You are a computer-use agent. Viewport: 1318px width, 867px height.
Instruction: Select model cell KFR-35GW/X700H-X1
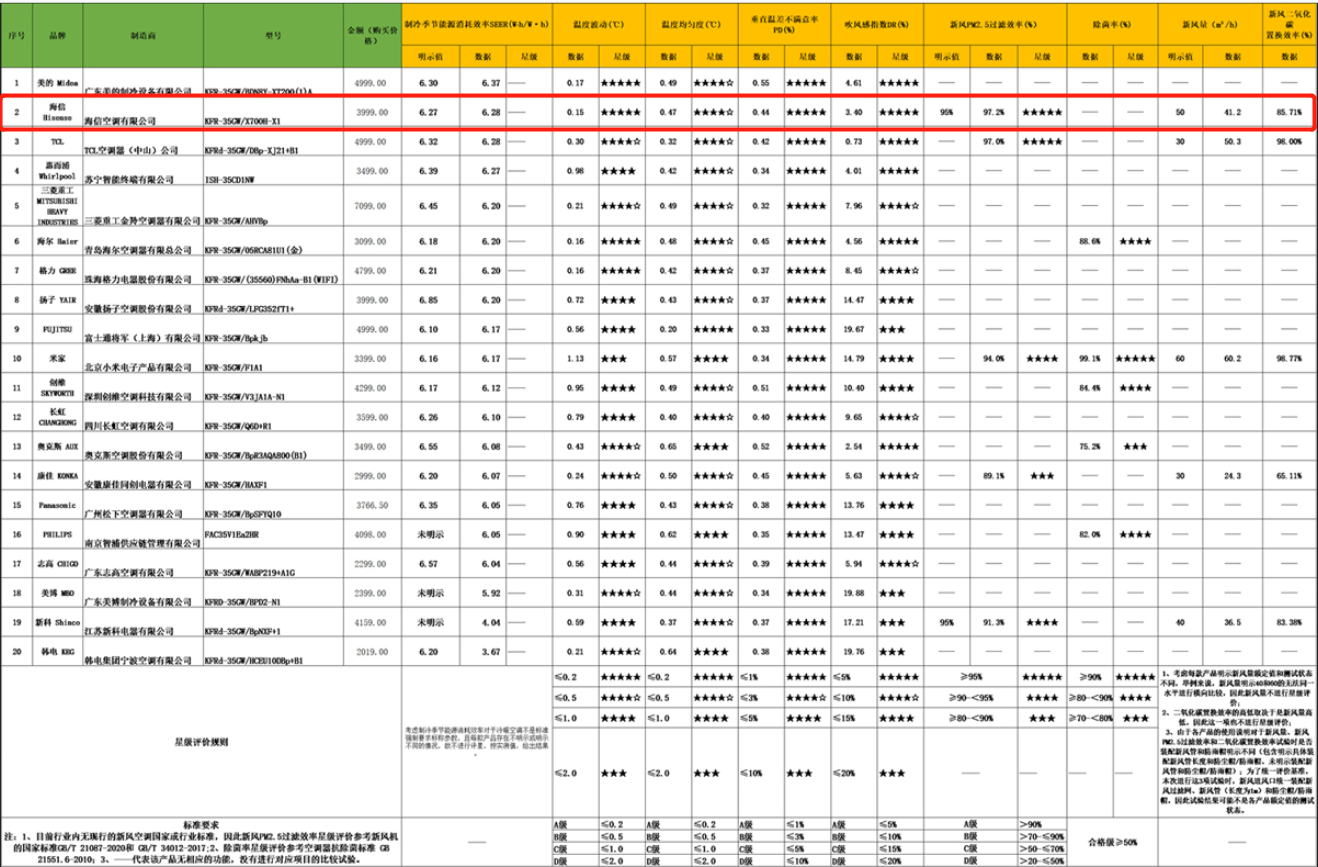pyautogui.click(x=272, y=119)
